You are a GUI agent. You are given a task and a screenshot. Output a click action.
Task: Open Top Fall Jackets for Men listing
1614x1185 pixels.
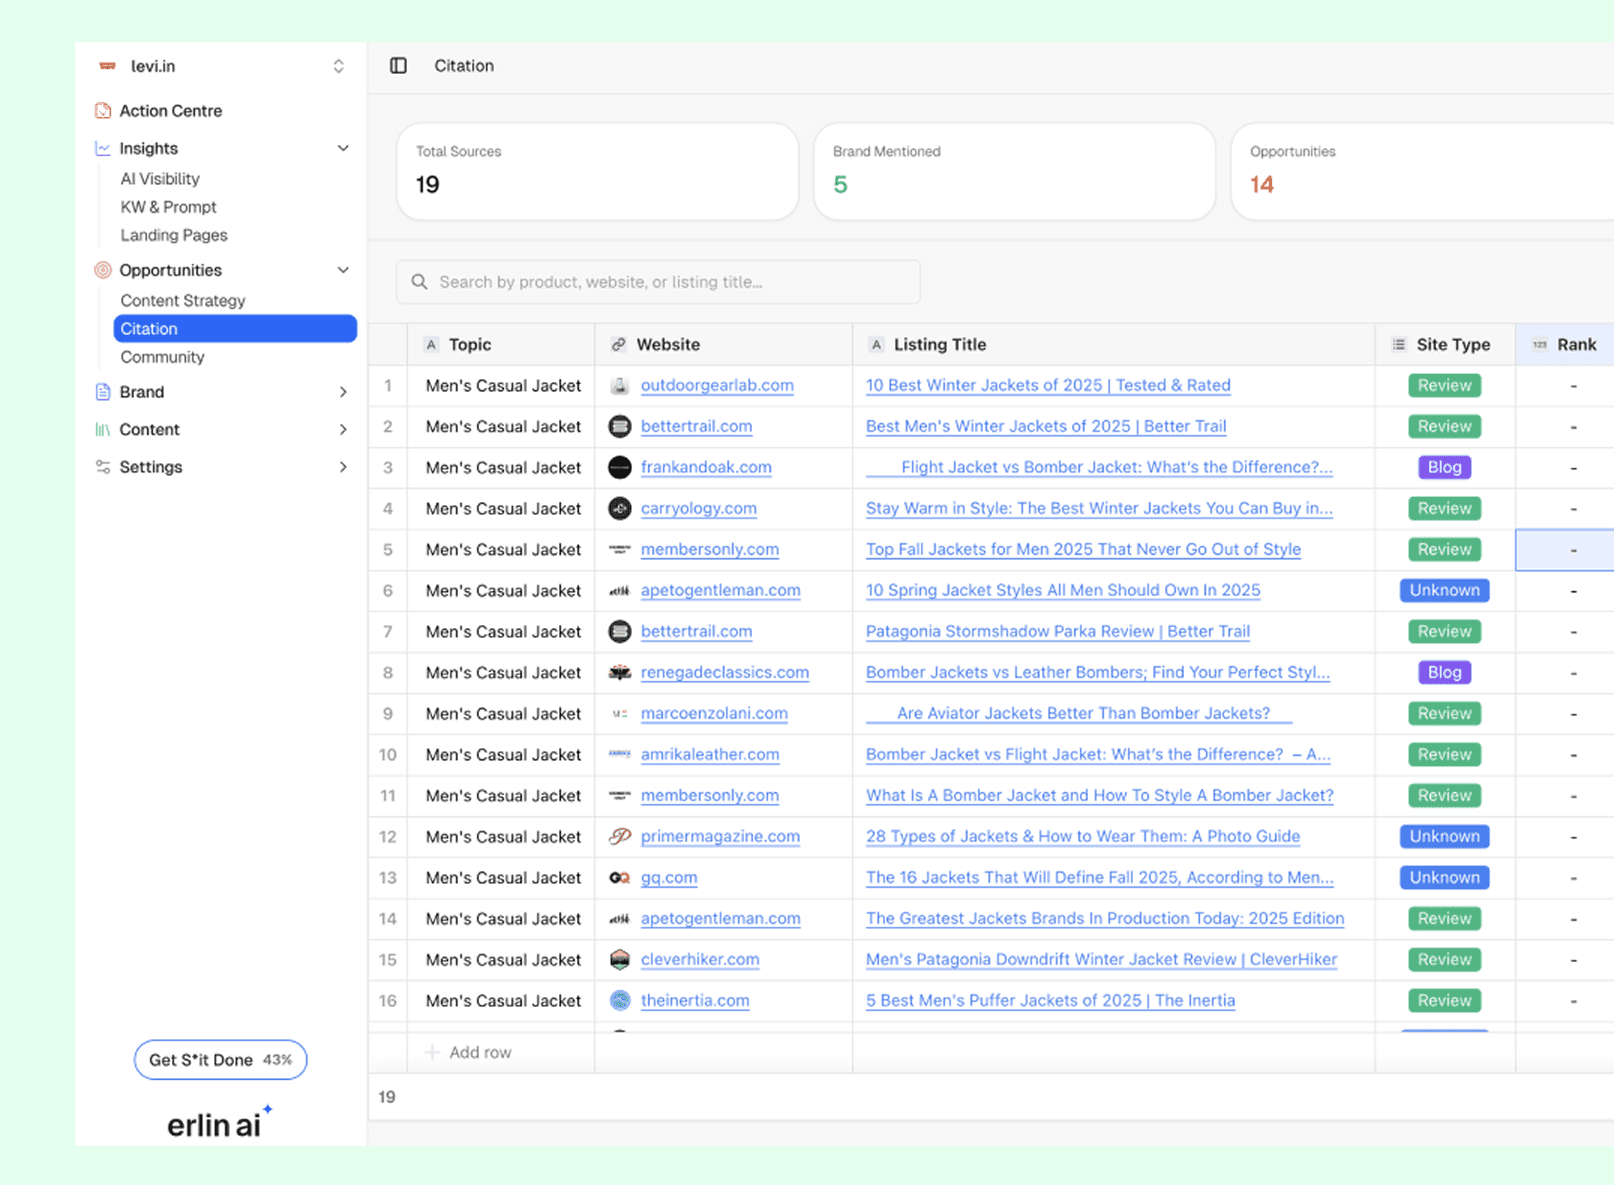pos(1083,550)
